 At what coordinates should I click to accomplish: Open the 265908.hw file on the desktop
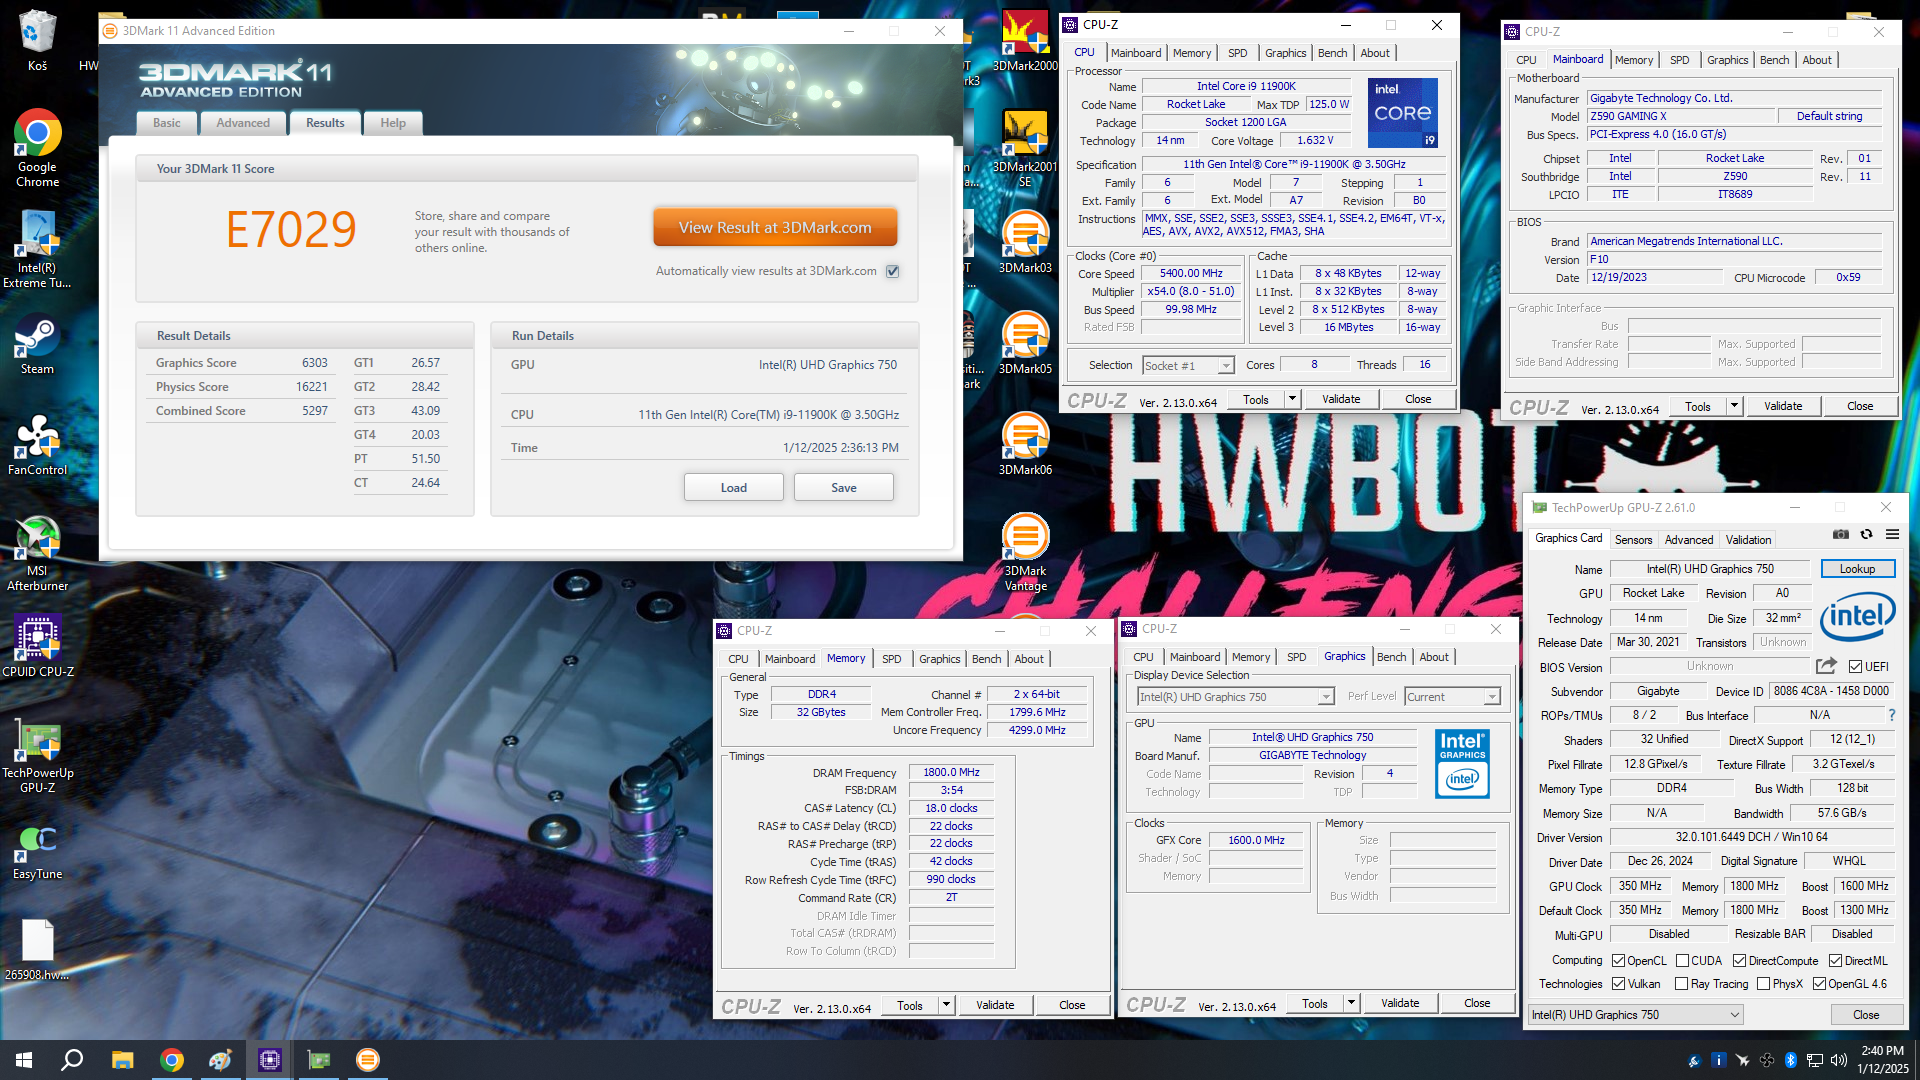coord(37,950)
